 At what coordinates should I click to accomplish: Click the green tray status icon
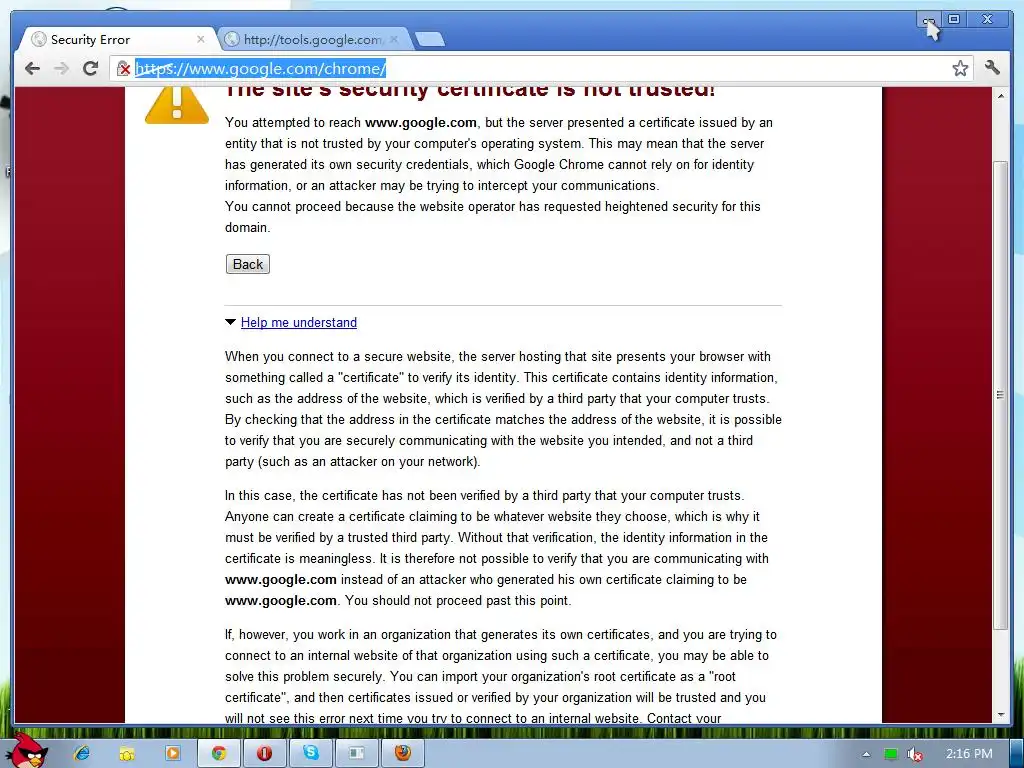tap(891, 754)
